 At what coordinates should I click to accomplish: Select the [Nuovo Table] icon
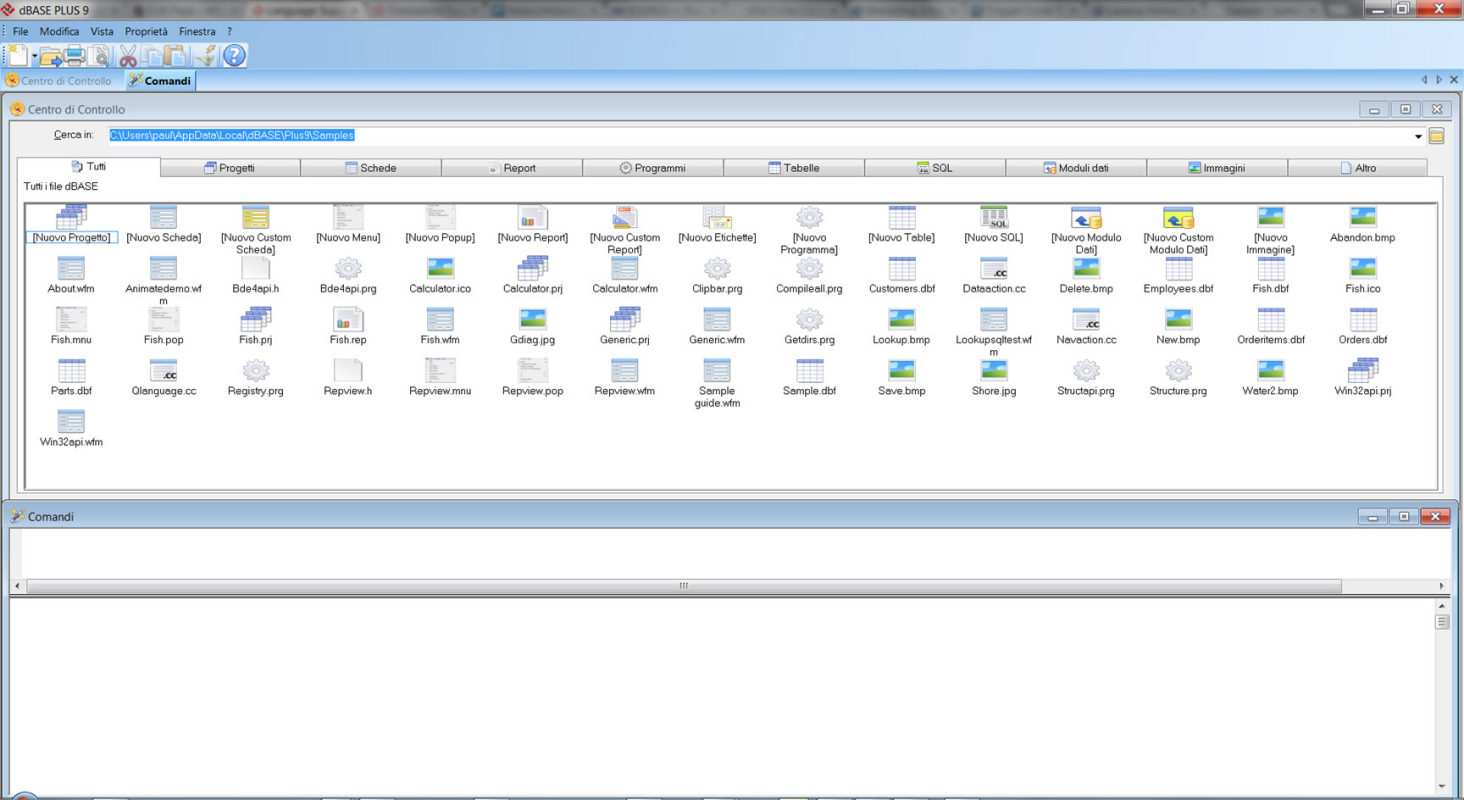pyautogui.click(x=902, y=217)
